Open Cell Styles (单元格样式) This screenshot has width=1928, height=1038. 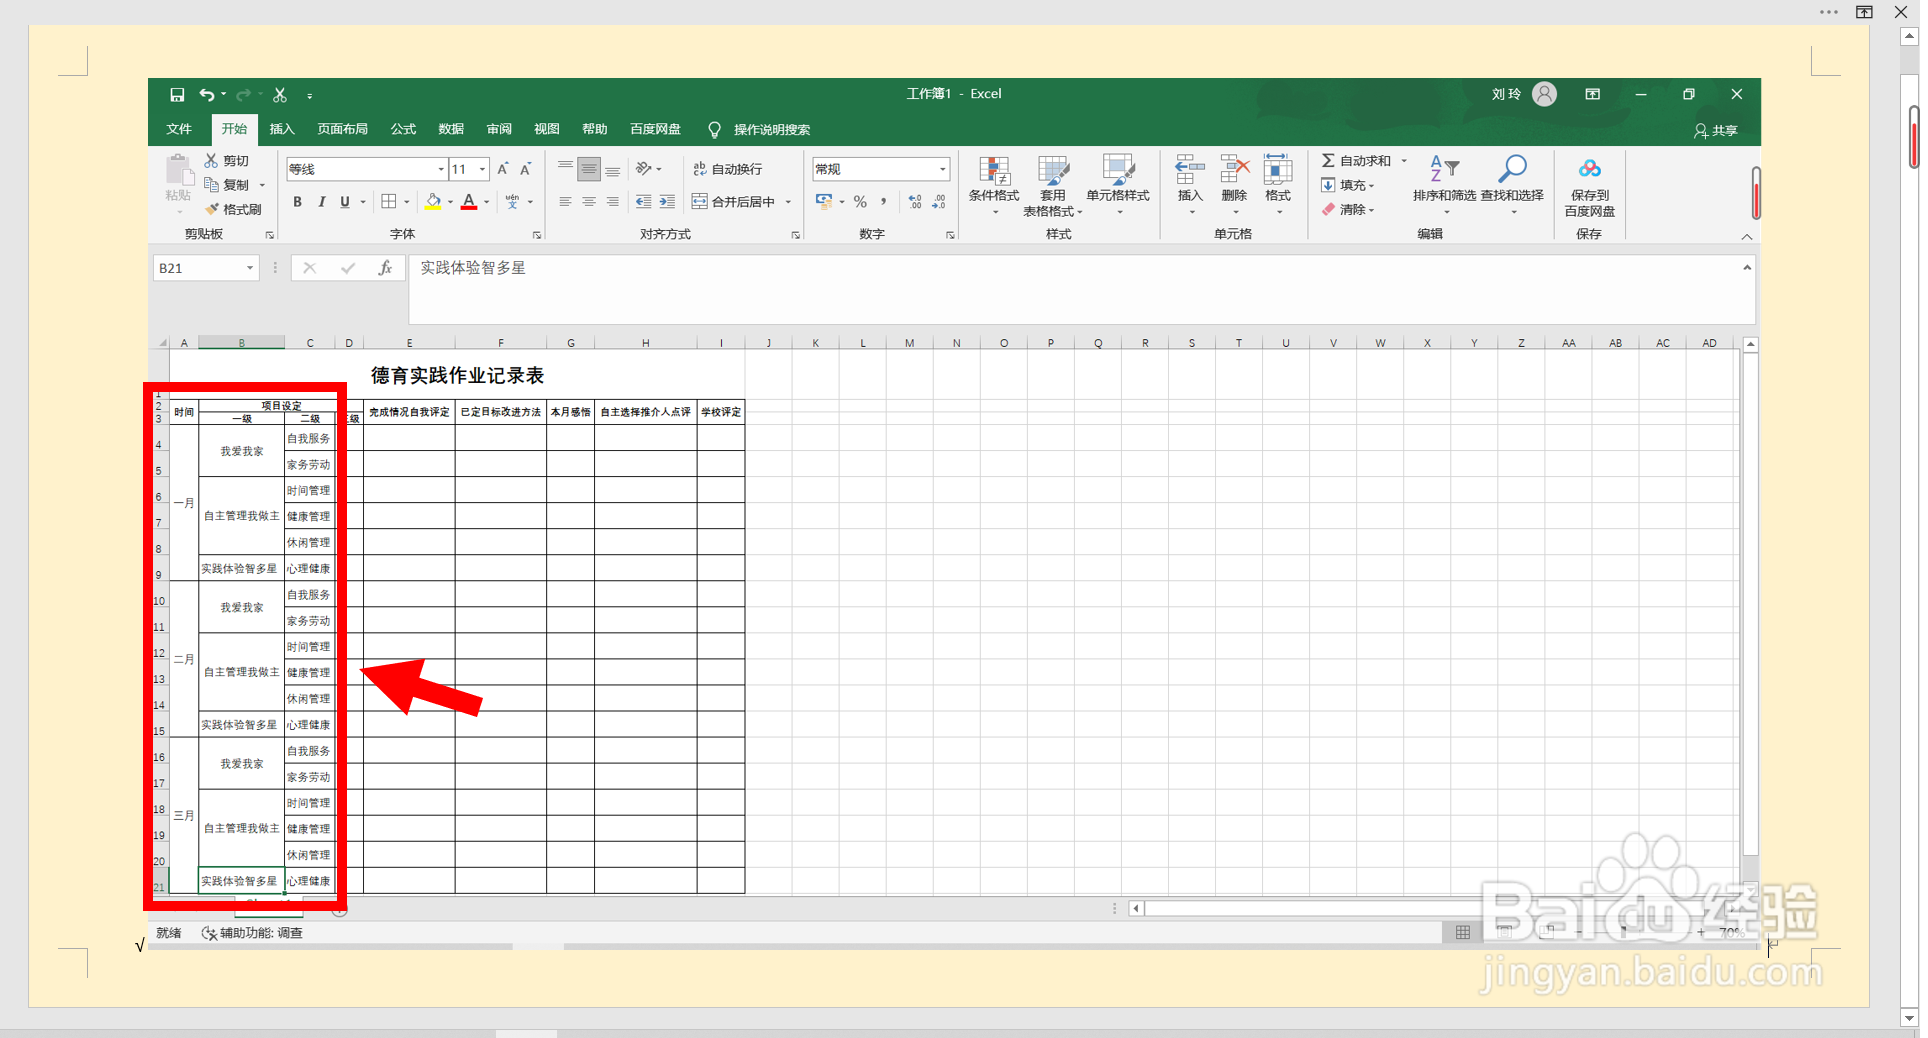1118,185
